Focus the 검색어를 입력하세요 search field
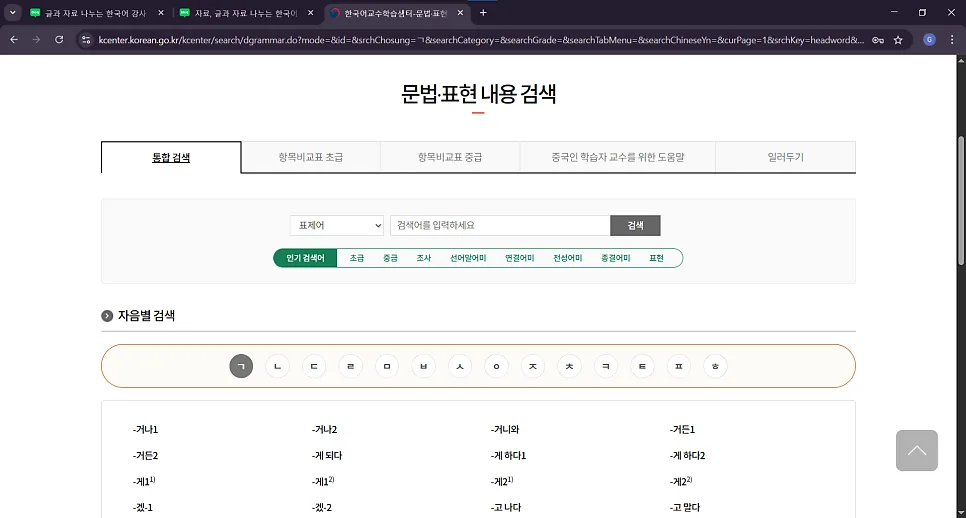This screenshot has width=966, height=518. click(x=500, y=225)
